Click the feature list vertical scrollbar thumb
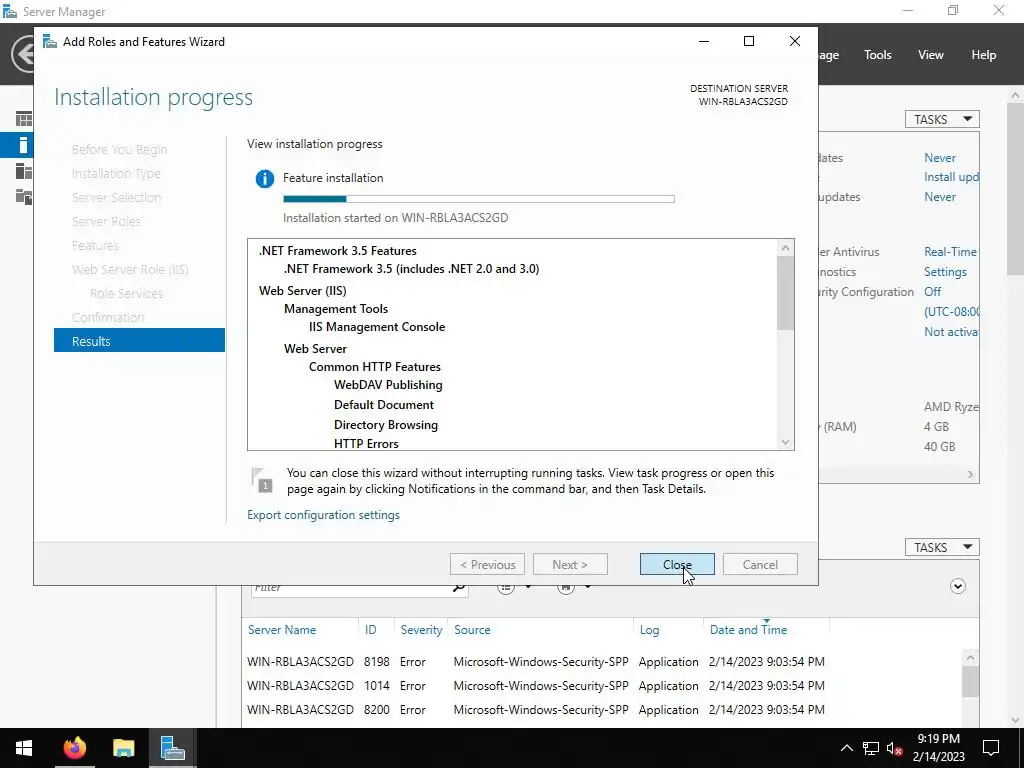 pyautogui.click(x=785, y=293)
